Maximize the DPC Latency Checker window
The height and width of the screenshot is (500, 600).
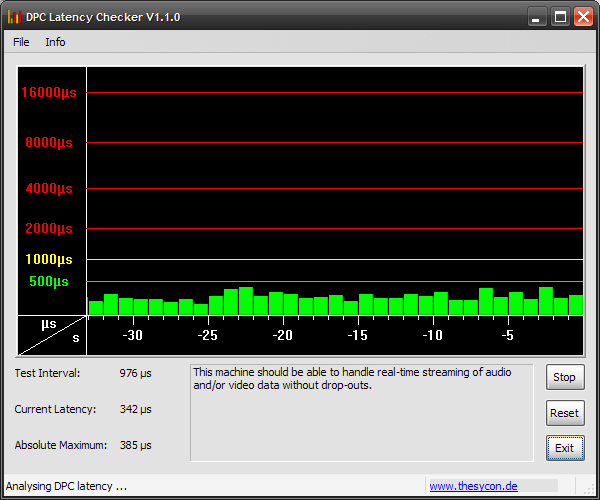560,17
